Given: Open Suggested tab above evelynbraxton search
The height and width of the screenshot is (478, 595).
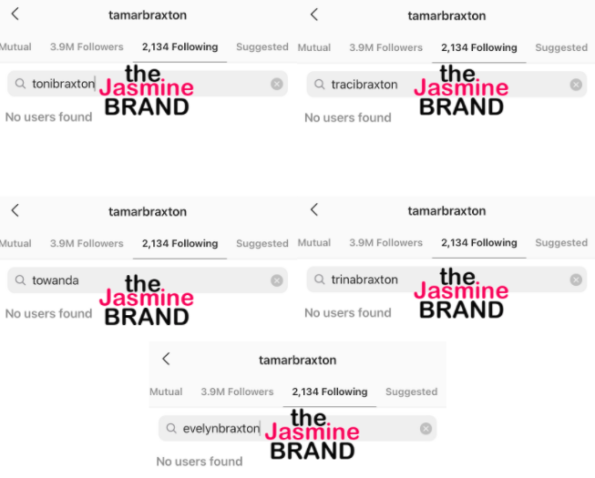Looking at the screenshot, I should [411, 392].
